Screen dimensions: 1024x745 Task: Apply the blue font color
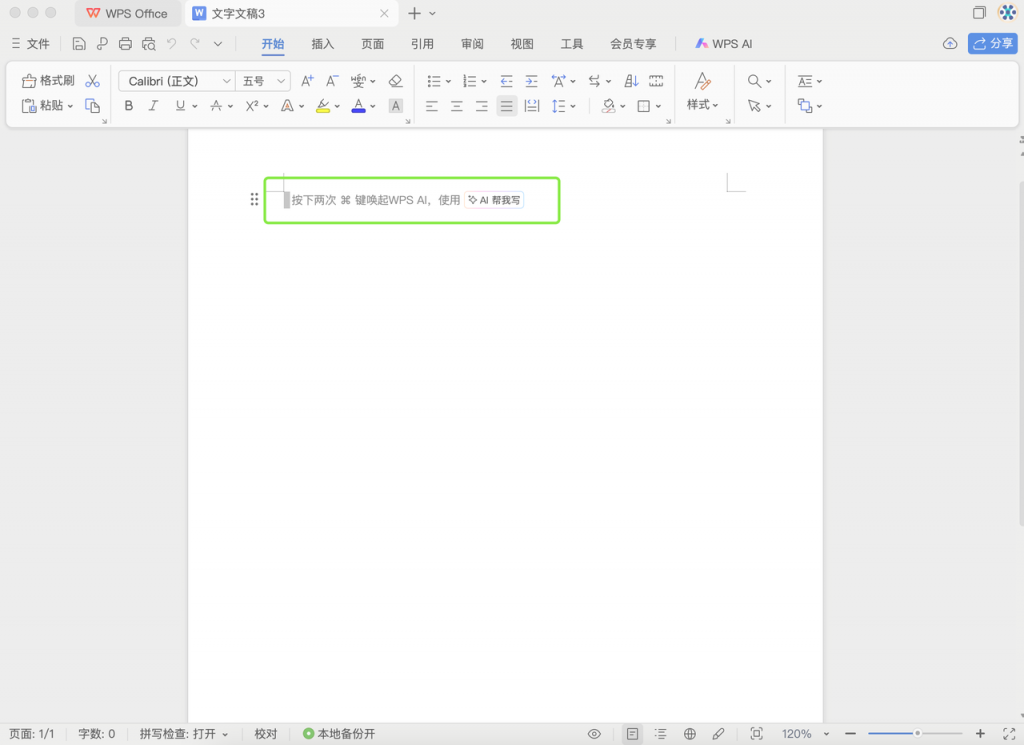pyautogui.click(x=359, y=106)
